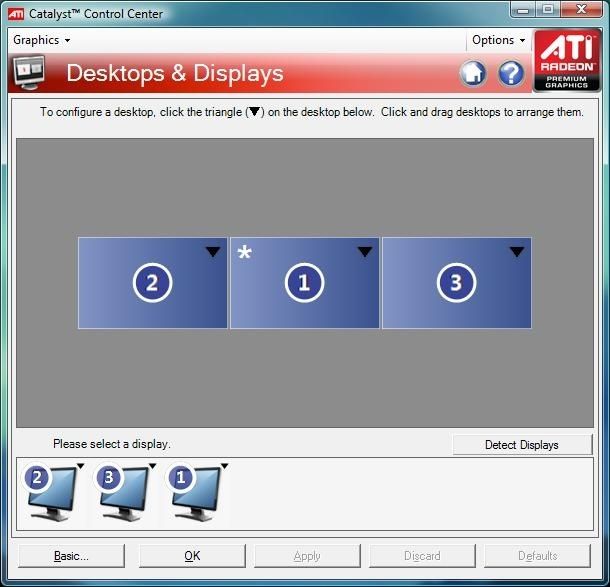The image size is (610, 587).
Task: Select display 3 monitor icon
Action: (123, 493)
